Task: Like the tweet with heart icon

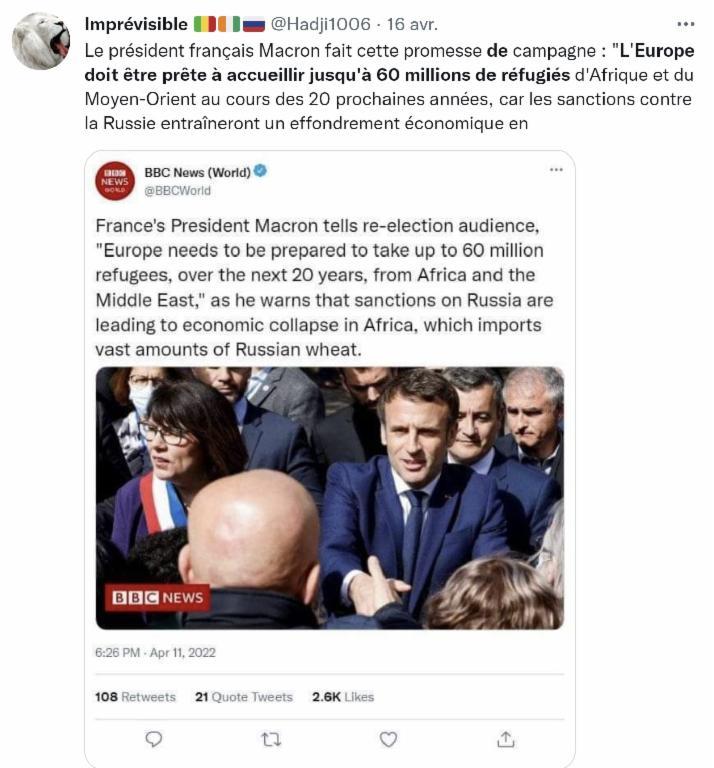Action: pyautogui.click(x=388, y=739)
